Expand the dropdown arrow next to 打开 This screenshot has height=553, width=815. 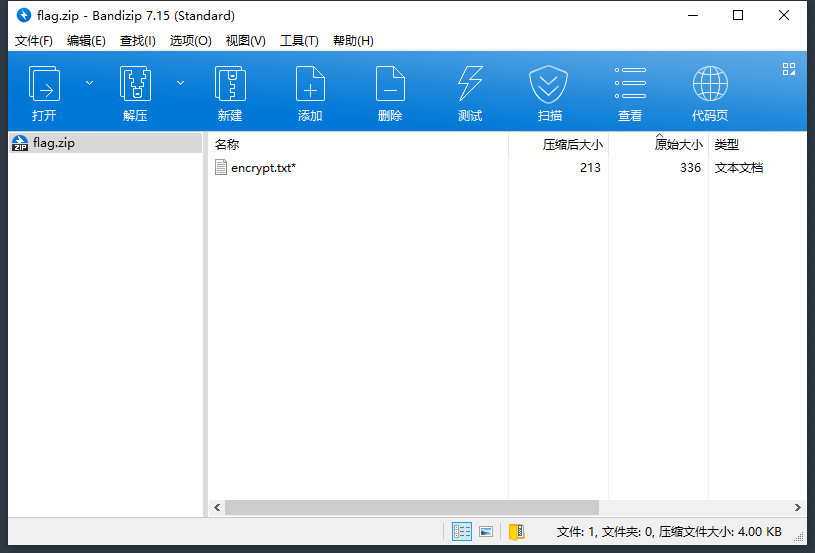pos(89,83)
